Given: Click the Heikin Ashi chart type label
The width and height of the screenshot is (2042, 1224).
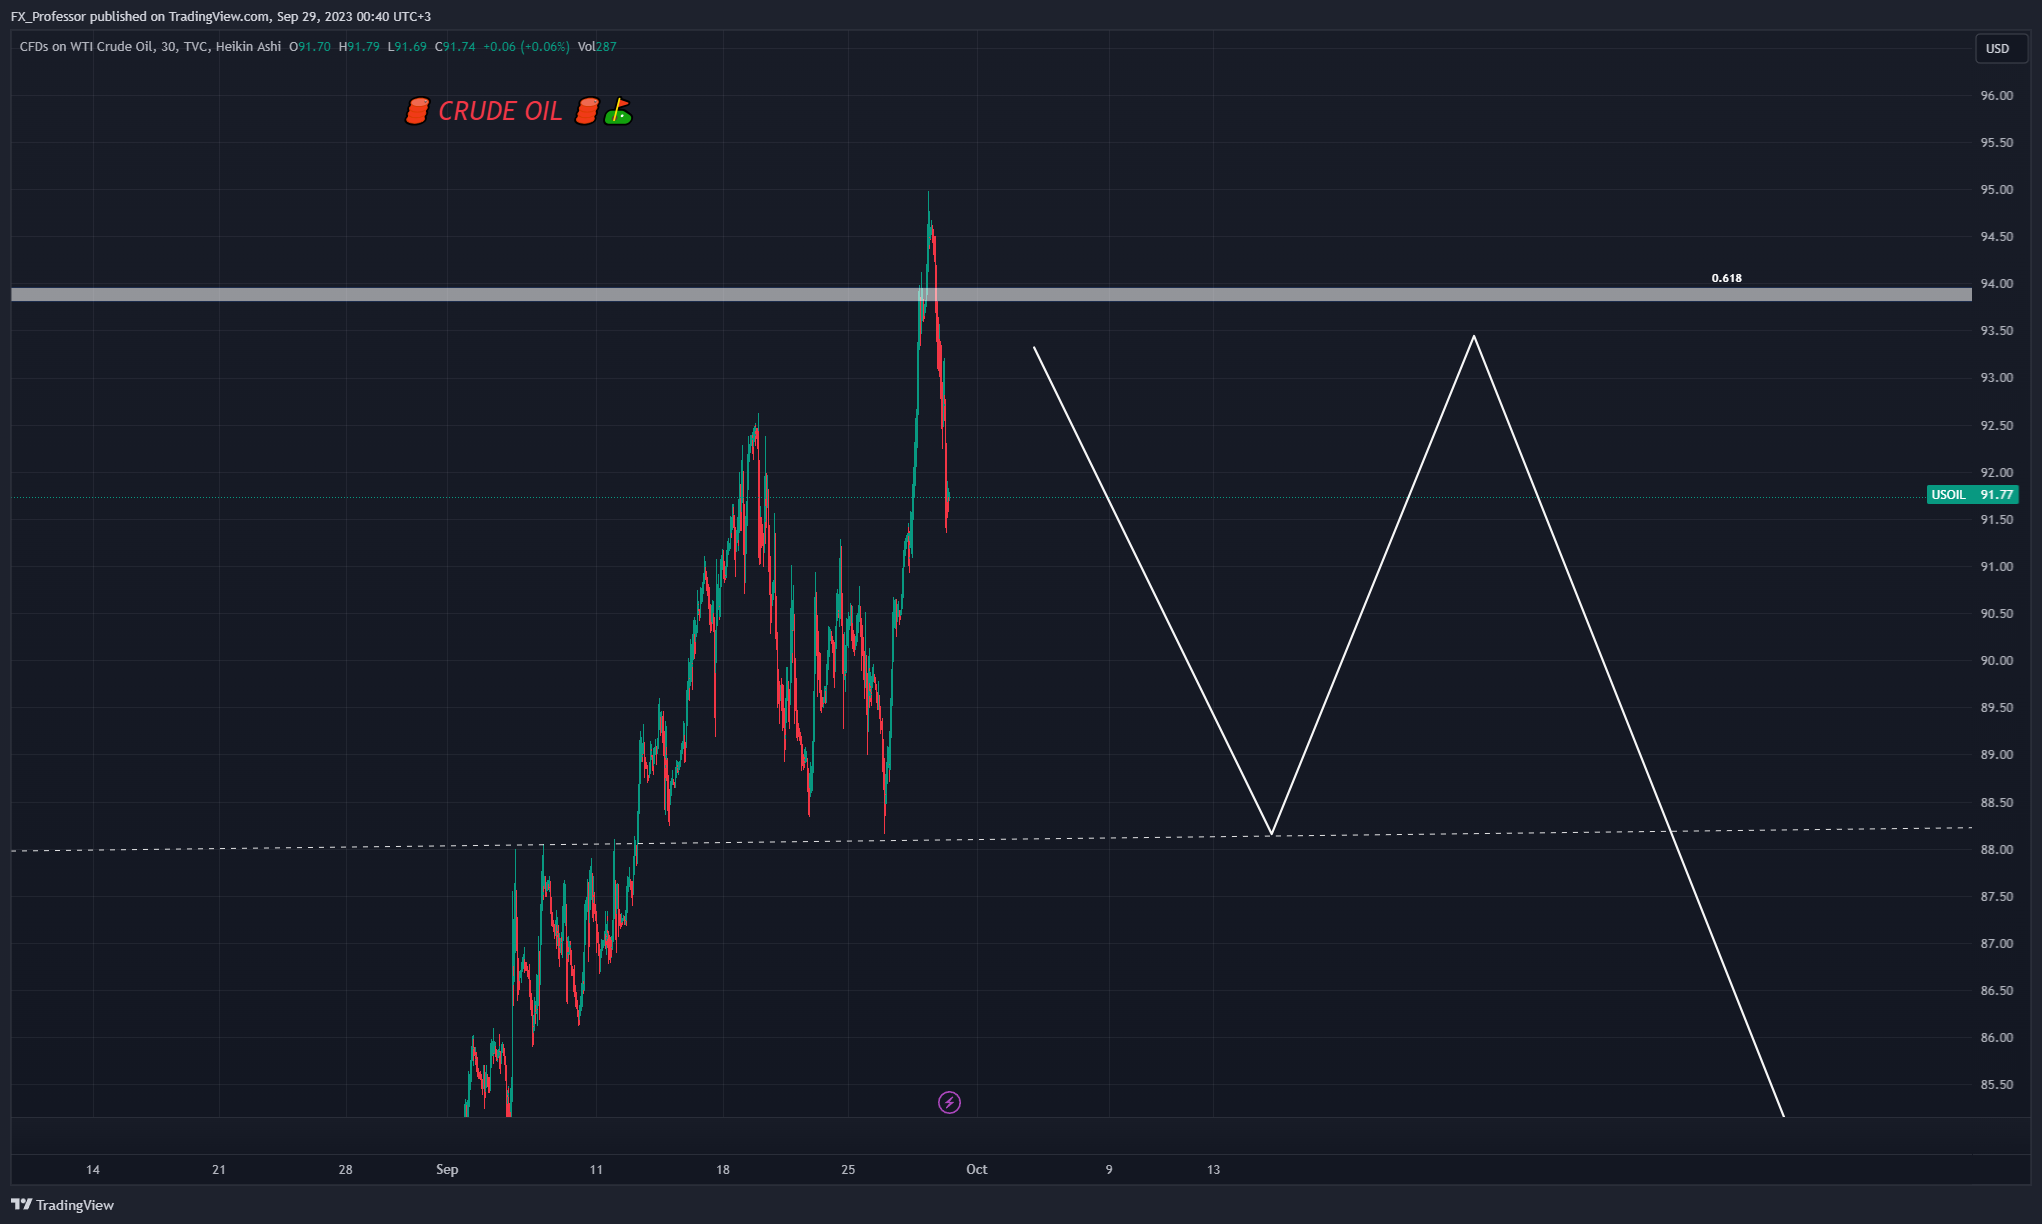Looking at the screenshot, I should coord(248,46).
